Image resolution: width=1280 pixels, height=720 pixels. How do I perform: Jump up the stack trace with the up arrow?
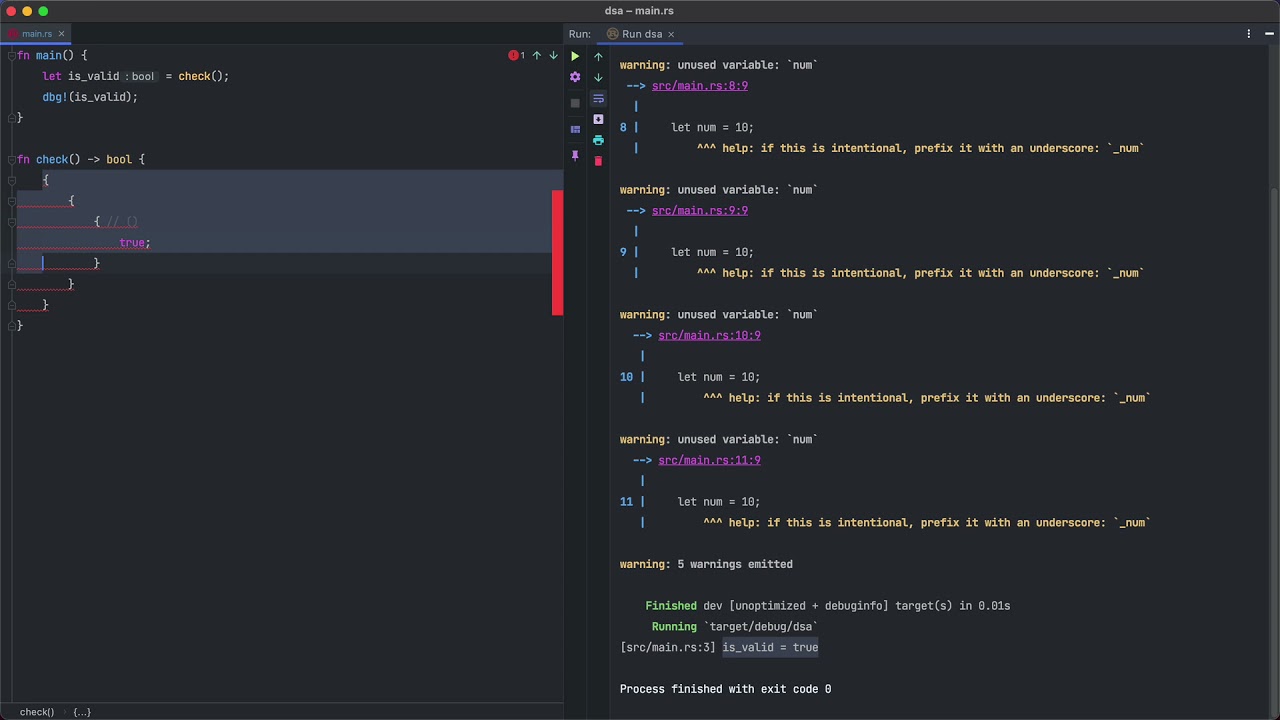(x=598, y=56)
